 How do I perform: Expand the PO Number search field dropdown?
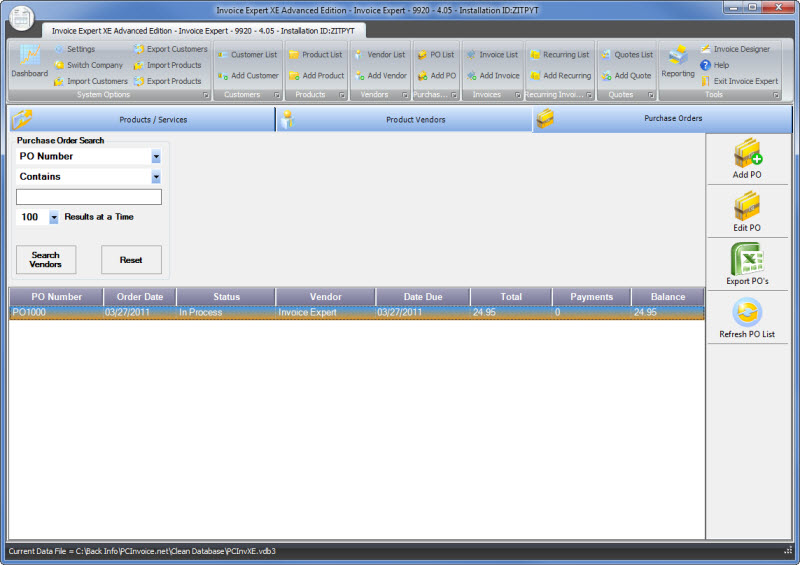[156, 157]
